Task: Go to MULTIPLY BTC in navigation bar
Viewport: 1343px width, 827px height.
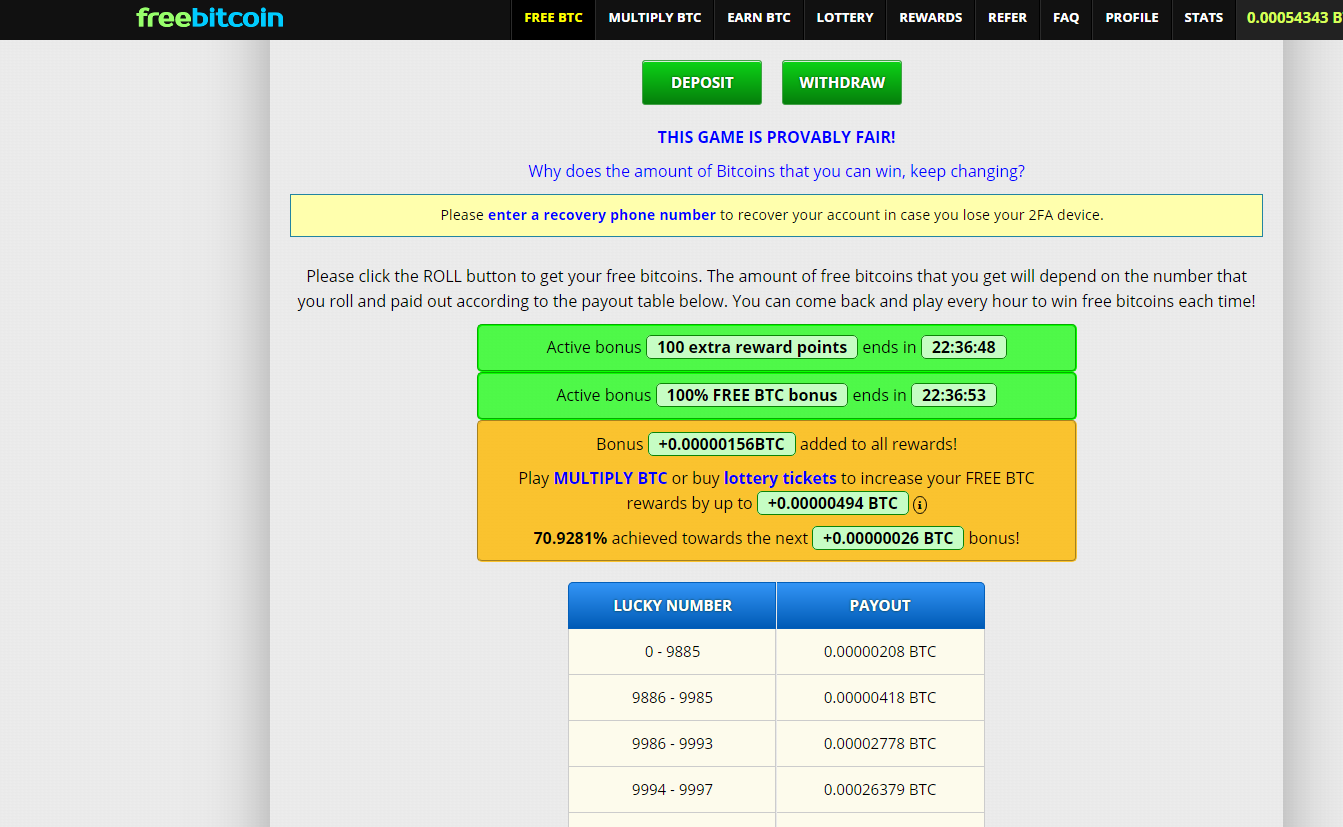Action: coord(655,18)
